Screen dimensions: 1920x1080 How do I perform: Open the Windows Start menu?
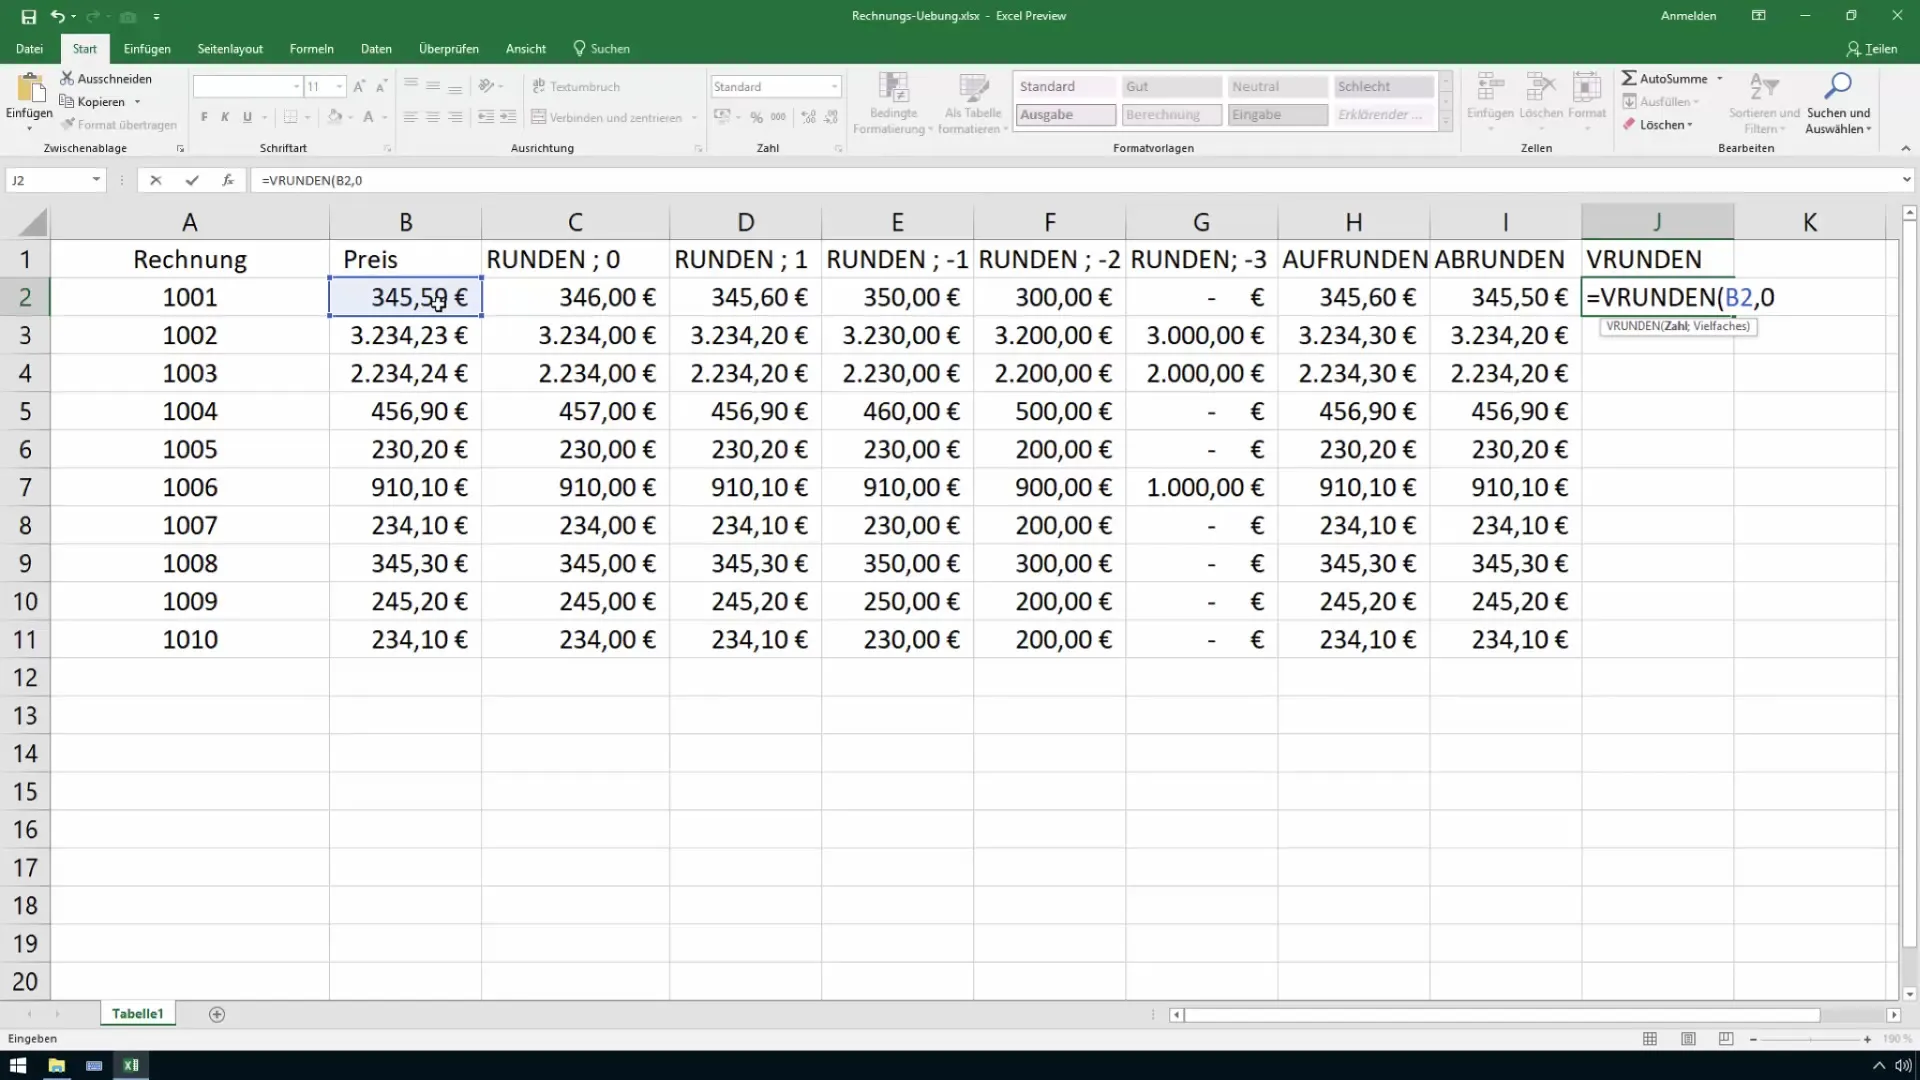pos(18,1065)
